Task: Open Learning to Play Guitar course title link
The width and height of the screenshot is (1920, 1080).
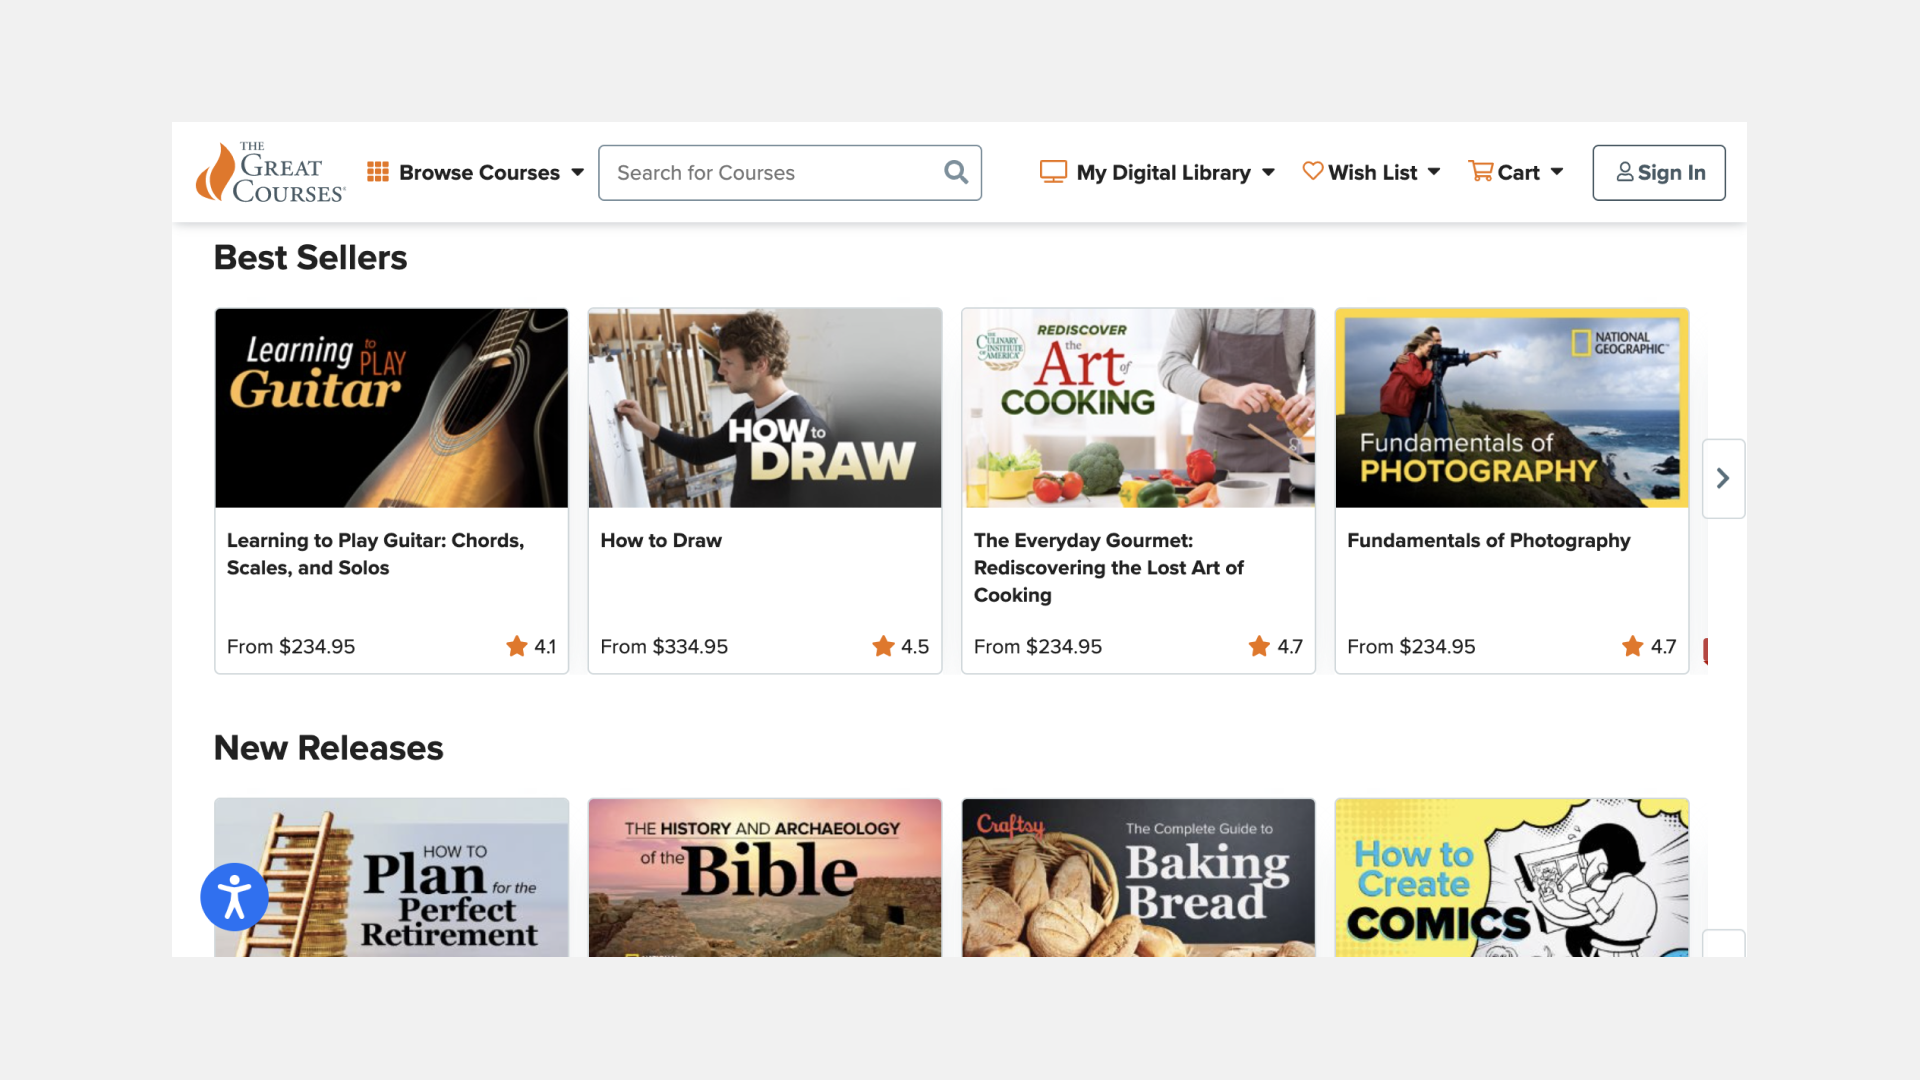Action: point(375,554)
